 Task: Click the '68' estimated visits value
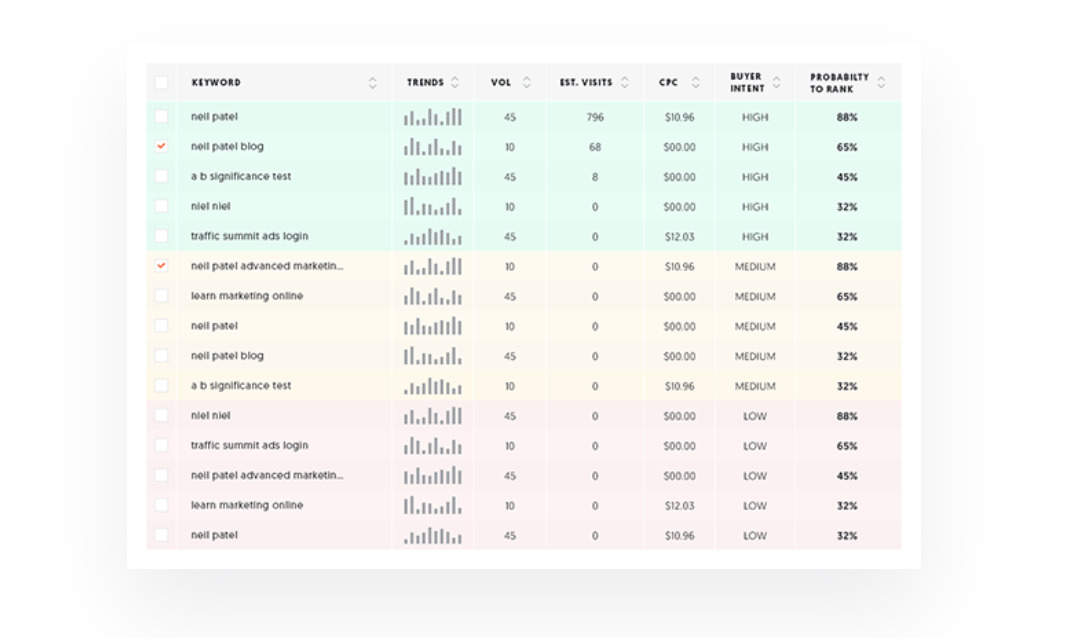pos(595,147)
